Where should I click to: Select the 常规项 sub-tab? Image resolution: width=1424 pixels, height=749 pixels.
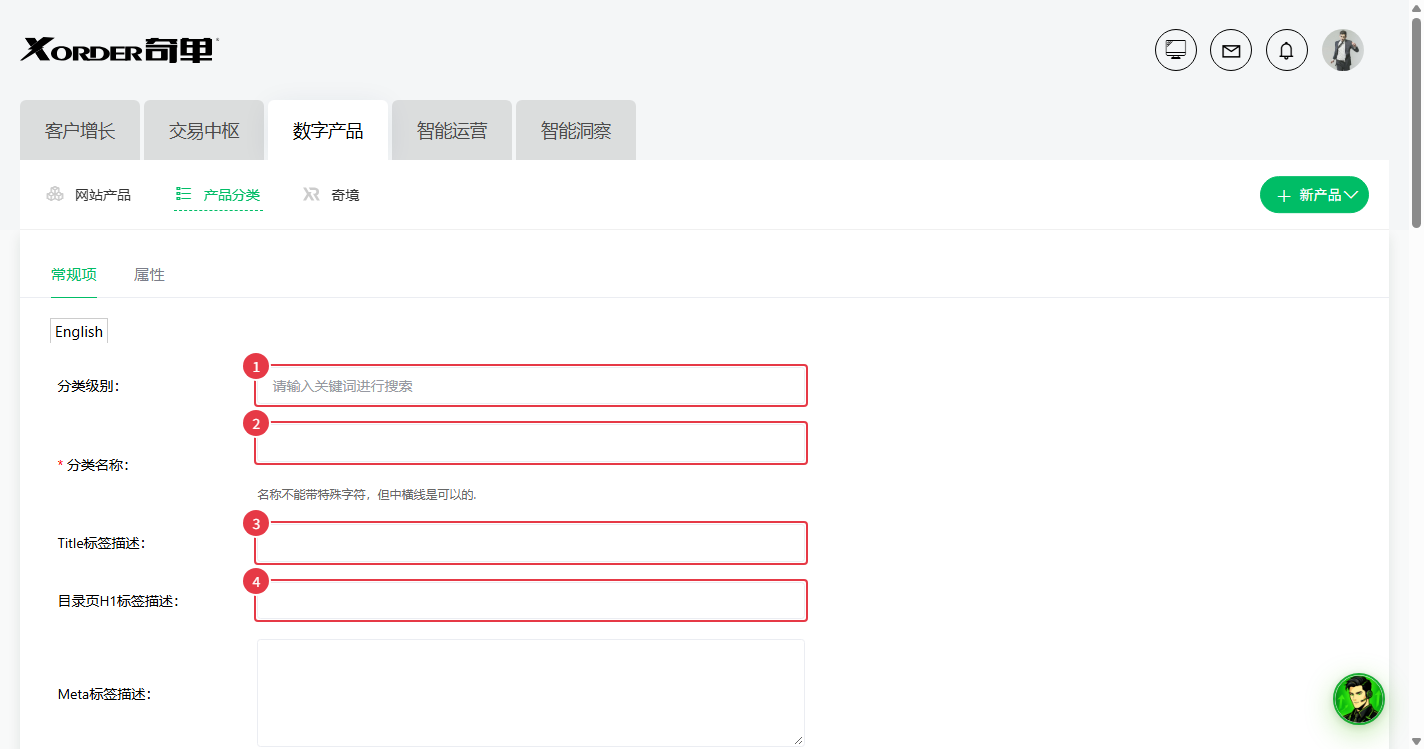click(74, 274)
